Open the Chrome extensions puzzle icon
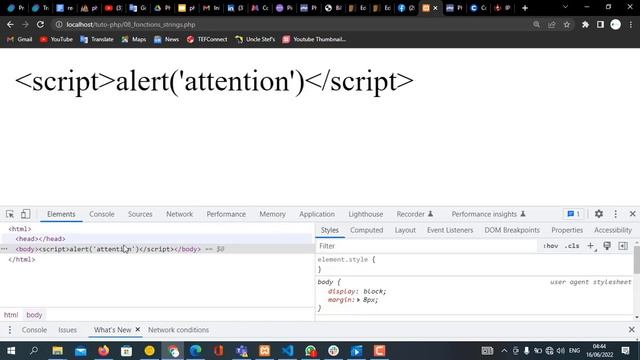 pos(585,24)
